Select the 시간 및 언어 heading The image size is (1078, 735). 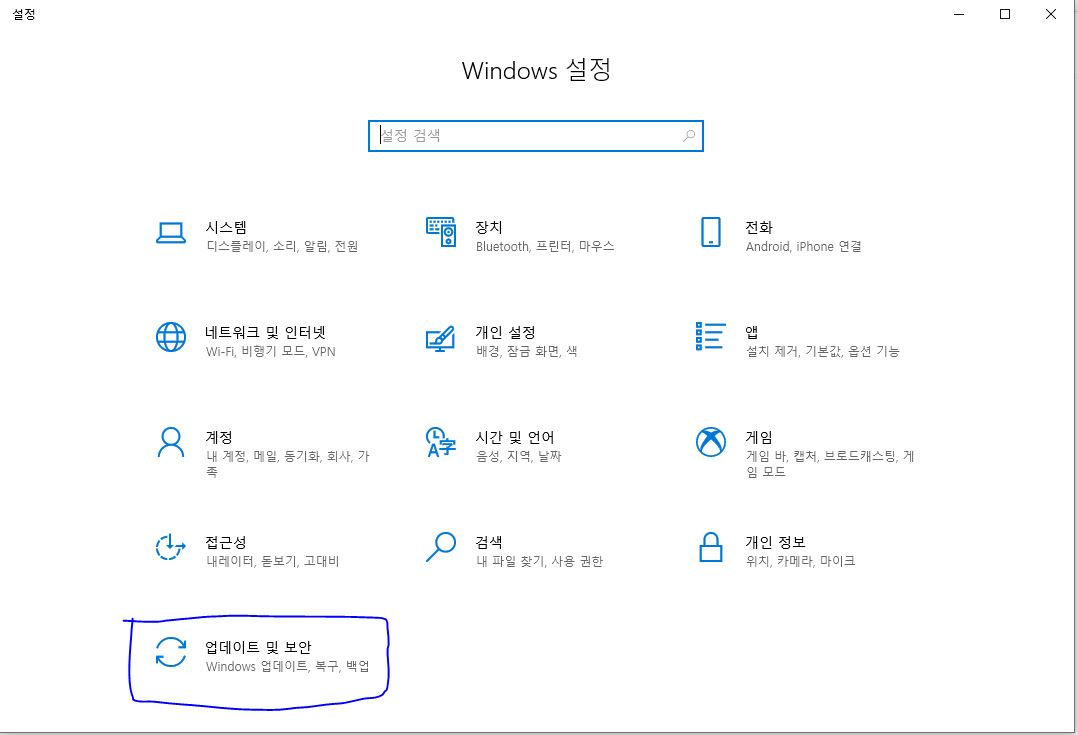515,437
